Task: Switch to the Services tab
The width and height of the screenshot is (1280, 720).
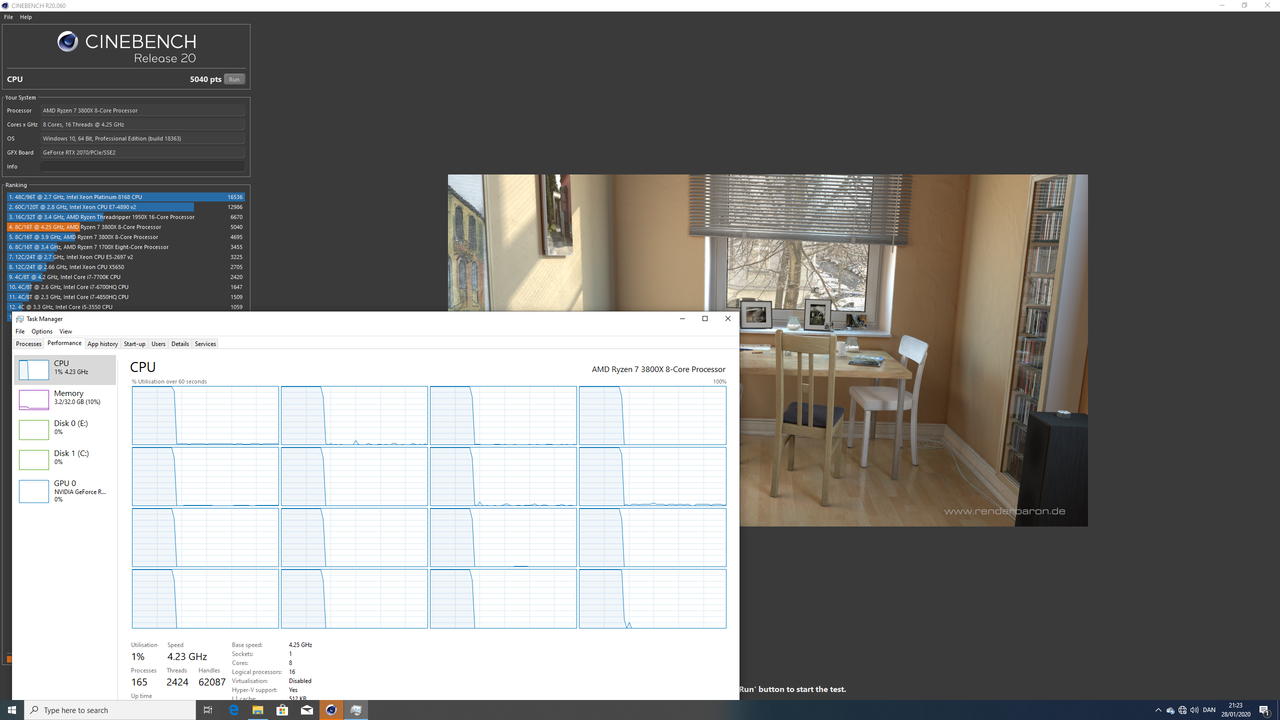Action: coord(205,344)
